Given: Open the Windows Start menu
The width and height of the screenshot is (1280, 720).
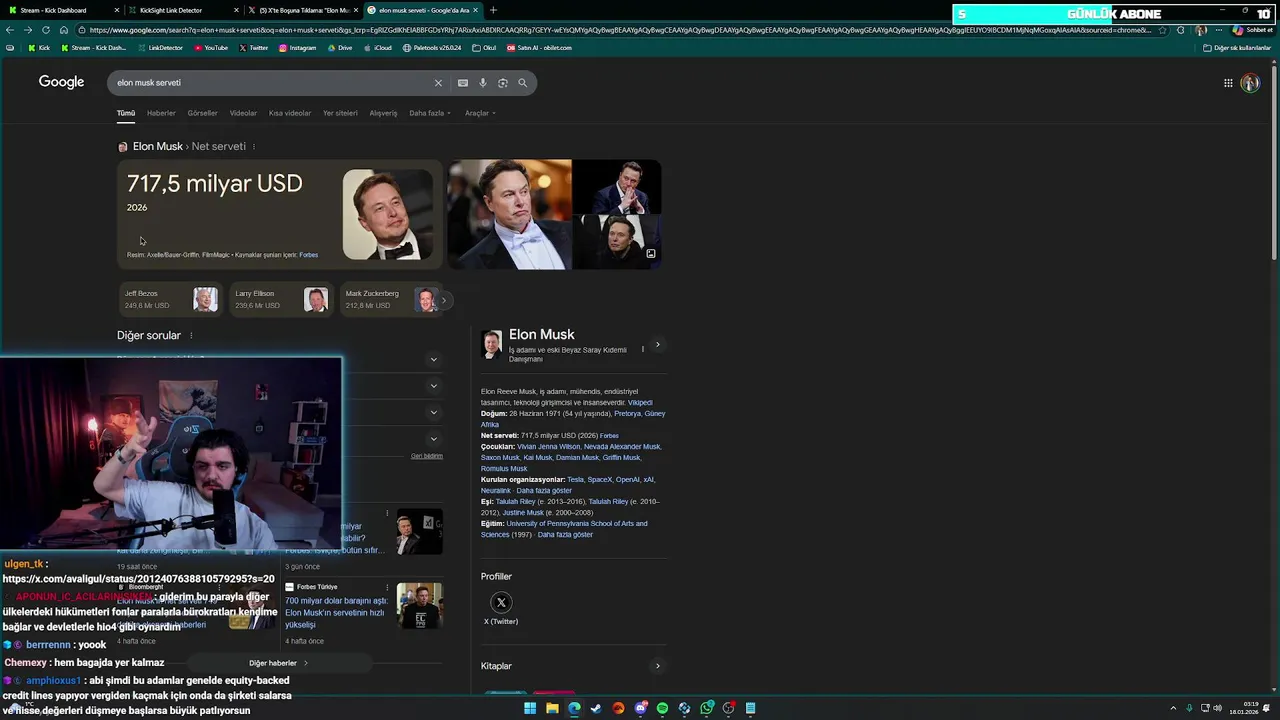Looking at the screenshot, I should pos(530,708).
